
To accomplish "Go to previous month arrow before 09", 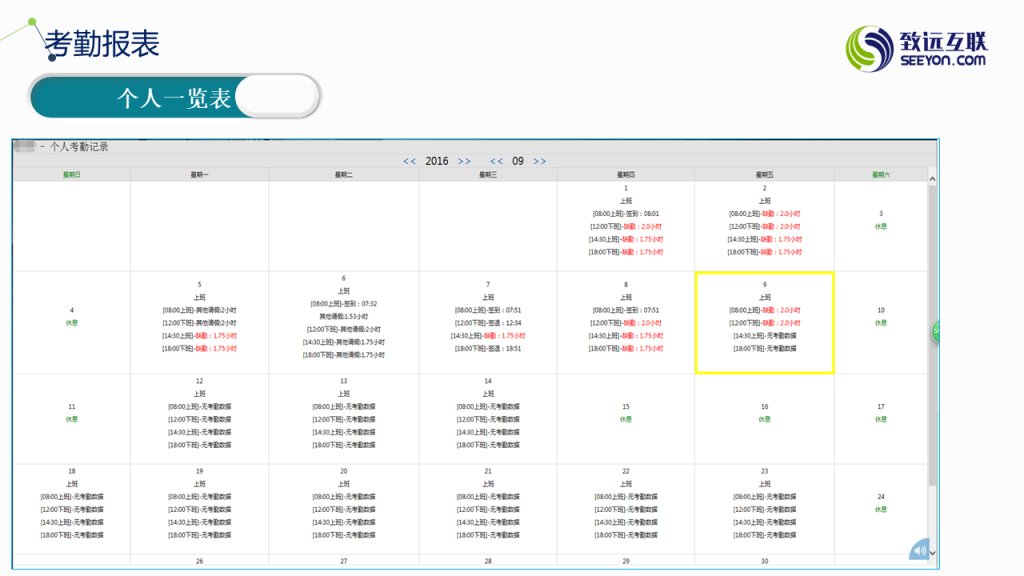I will [496, 161].
